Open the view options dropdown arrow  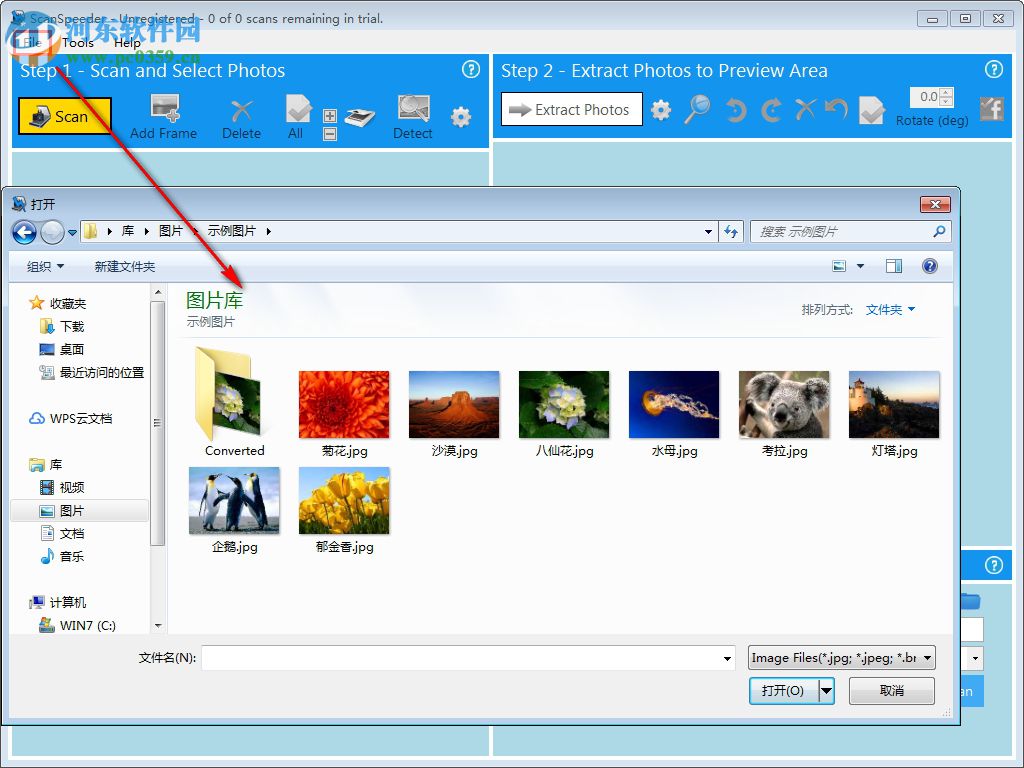860,266
